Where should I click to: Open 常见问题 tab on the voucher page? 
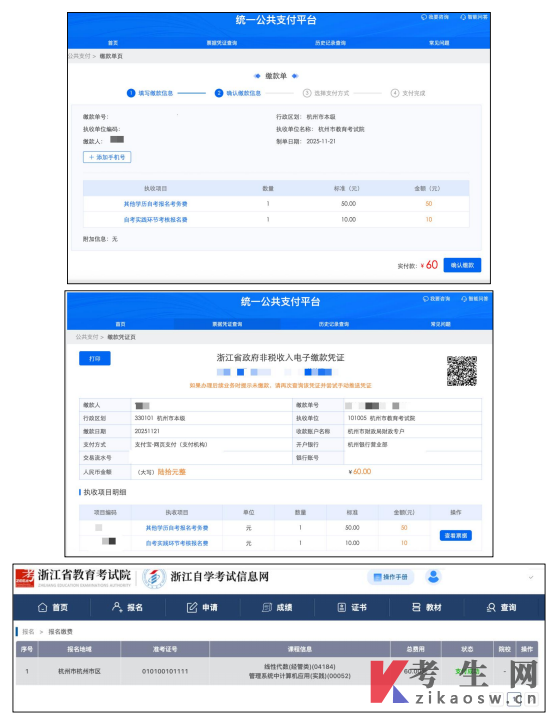pos(440,324)
